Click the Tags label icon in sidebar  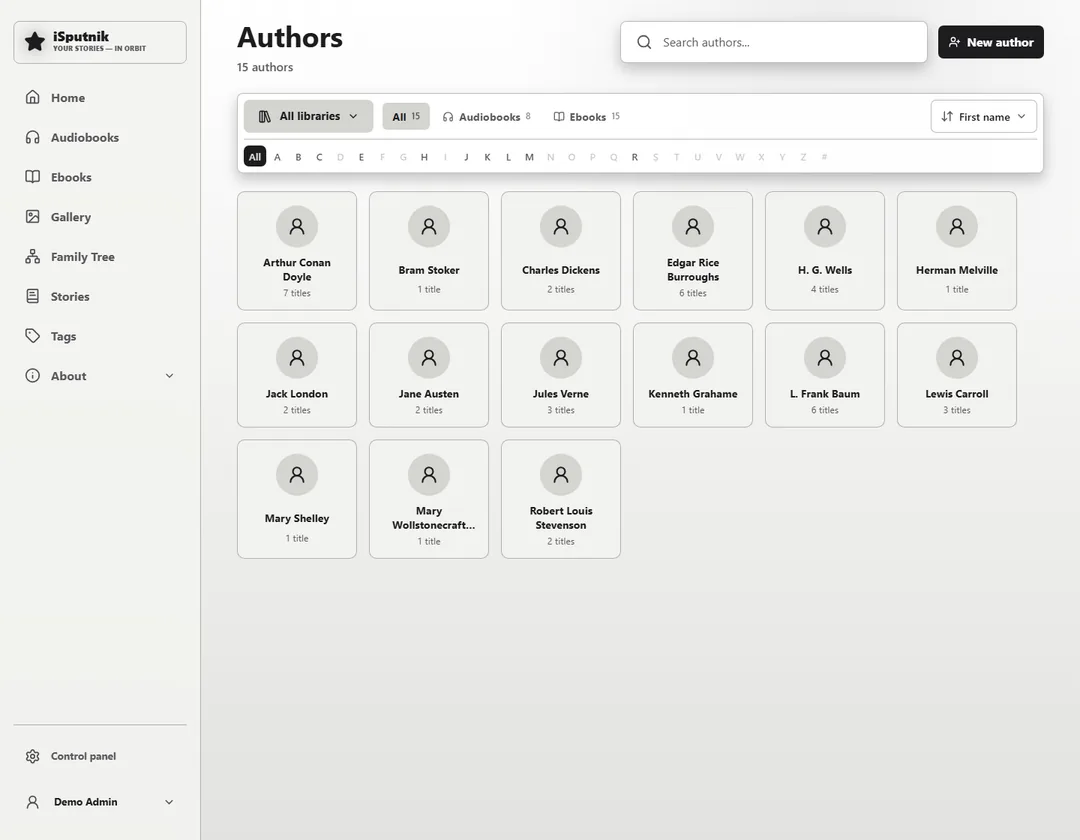click(32, 336)
